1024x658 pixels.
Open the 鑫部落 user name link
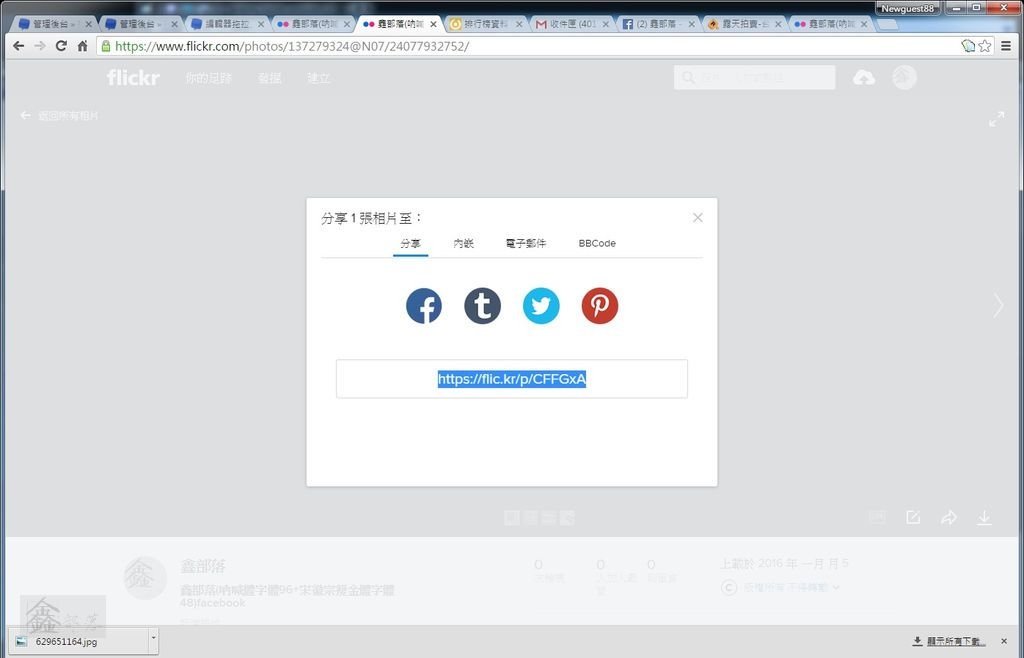(203, 566)
